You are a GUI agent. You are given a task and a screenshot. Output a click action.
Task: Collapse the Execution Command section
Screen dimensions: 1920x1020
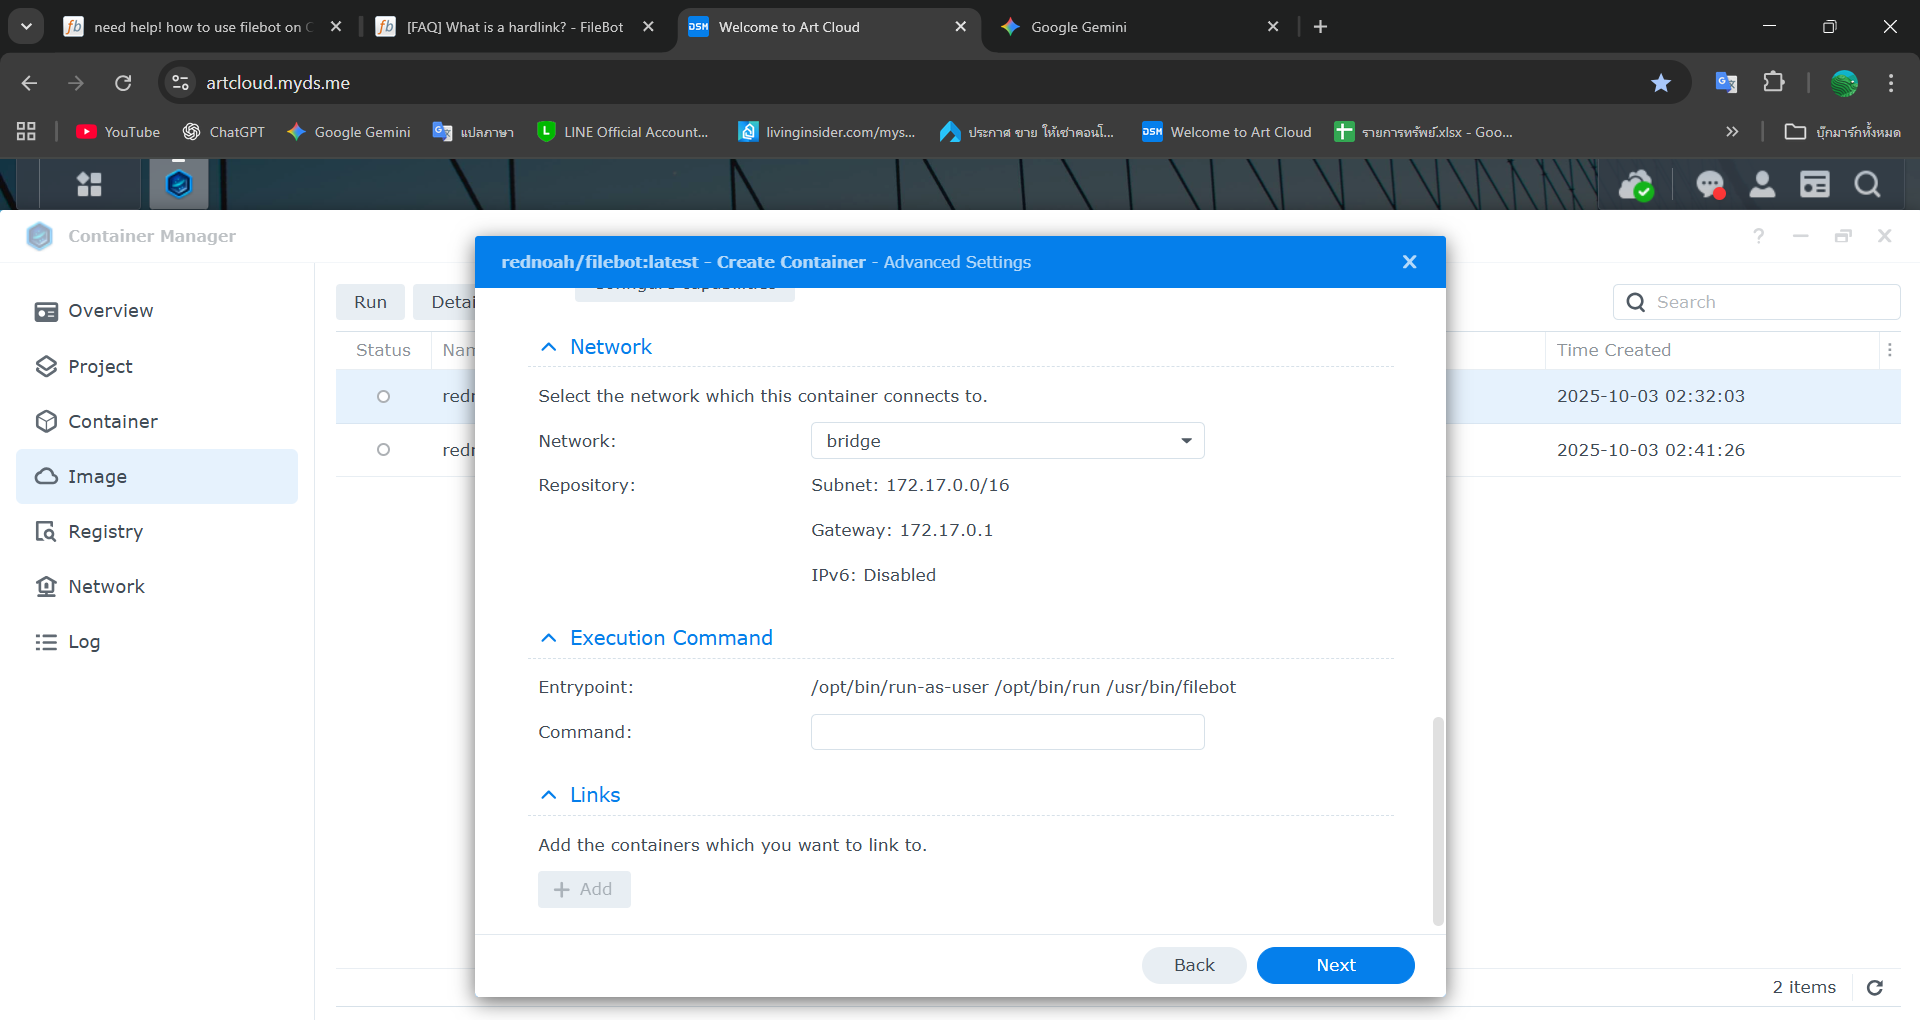(548, 638)
